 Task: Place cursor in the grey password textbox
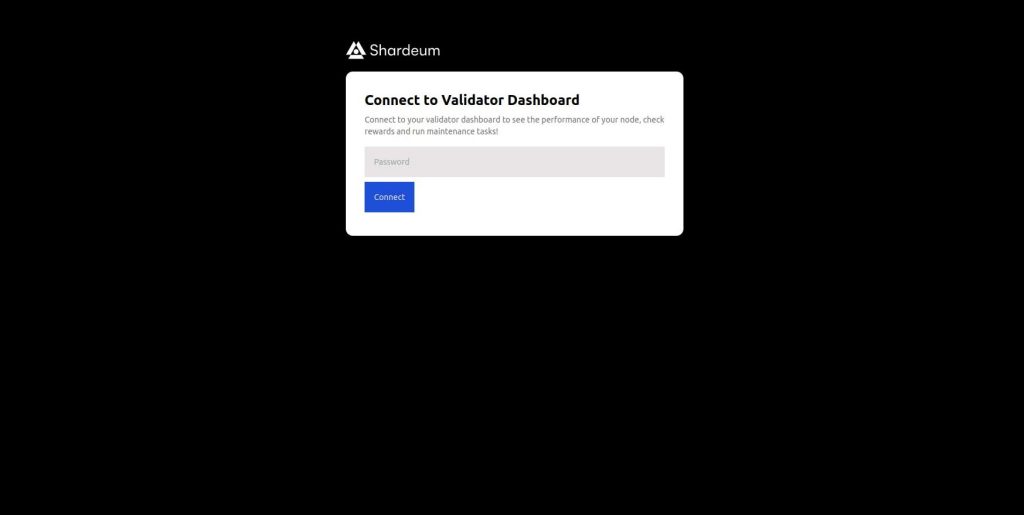pos(515,162)
